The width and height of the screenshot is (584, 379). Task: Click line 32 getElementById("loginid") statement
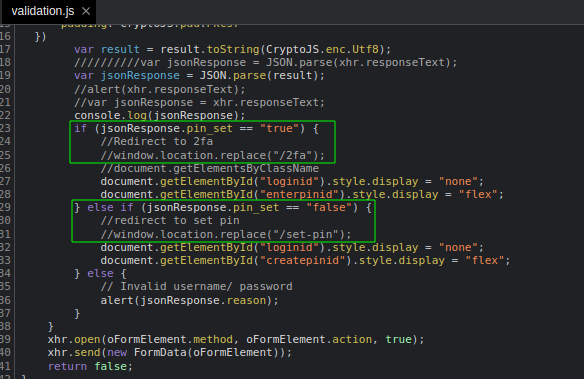pyautogui.click(x=292, y=247)
